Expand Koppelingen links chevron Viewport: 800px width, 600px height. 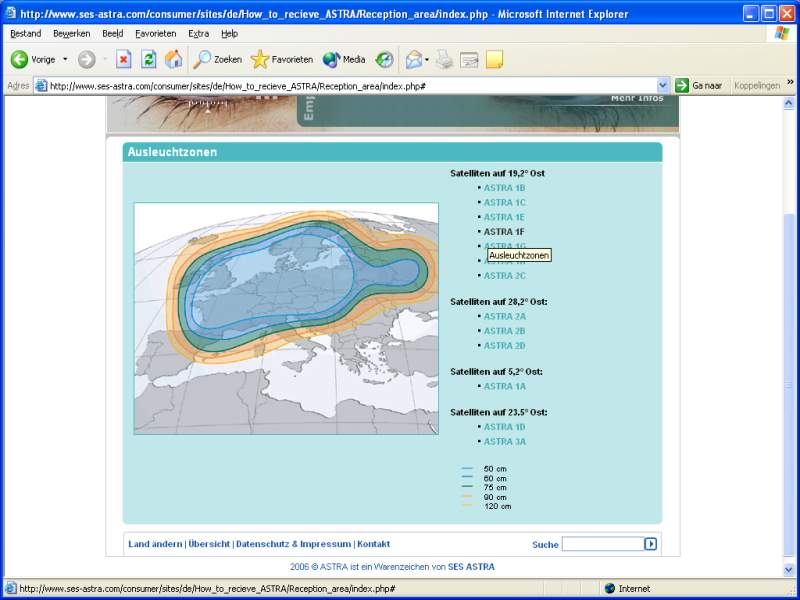(x=791, y=83)
